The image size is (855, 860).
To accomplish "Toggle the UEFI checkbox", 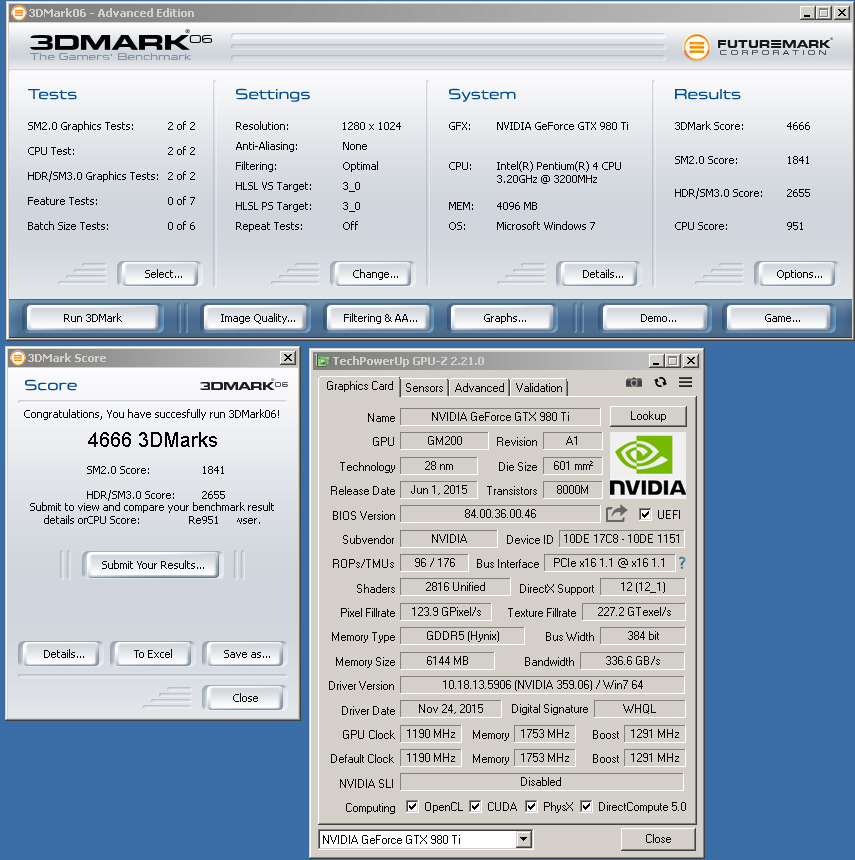I will click(645, 515).
